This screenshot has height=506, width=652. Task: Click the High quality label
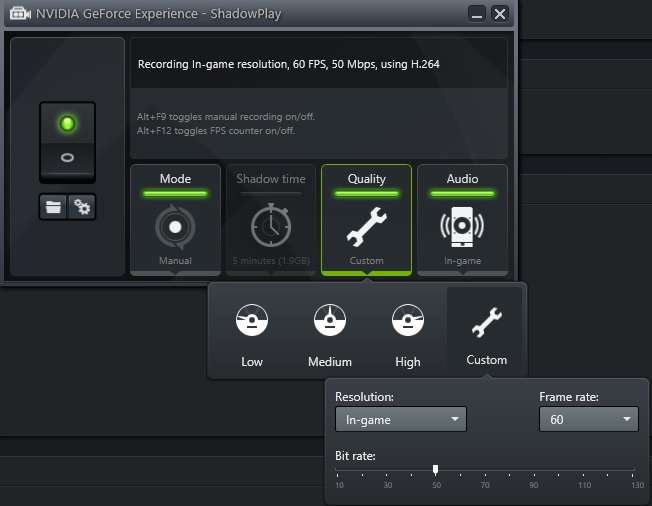[408, 362]
